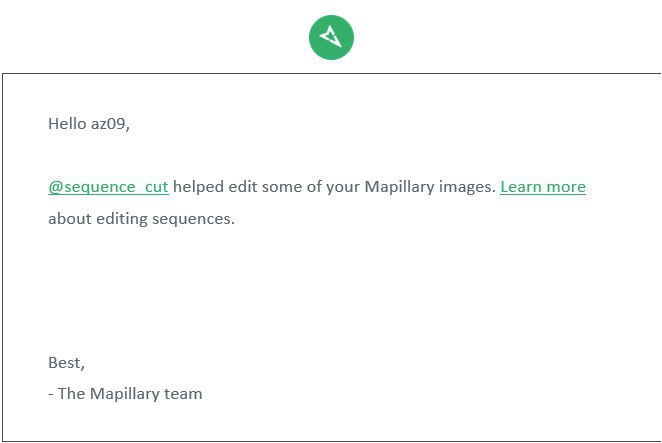Click the word 'team' in the signature

pos(183,394)
